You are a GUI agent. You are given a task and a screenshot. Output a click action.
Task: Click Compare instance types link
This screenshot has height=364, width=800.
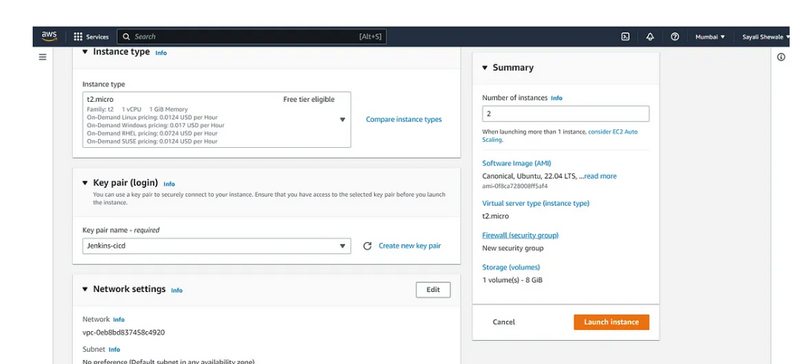click(x=404, y=119)
